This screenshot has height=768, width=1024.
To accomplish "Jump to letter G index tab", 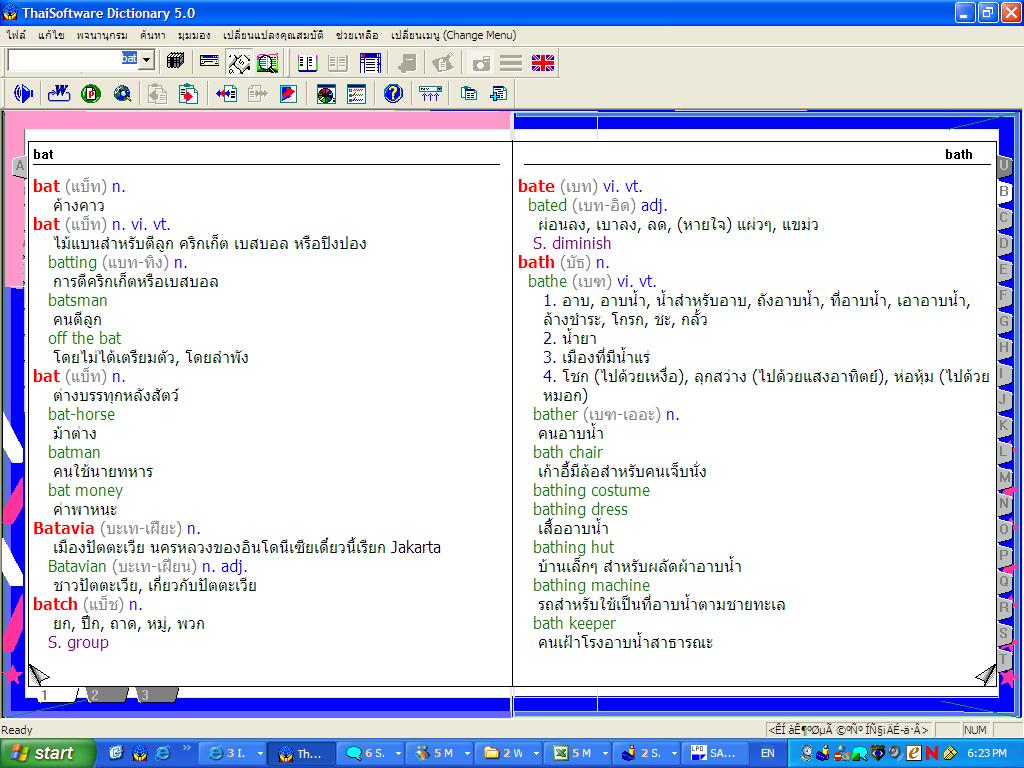I will pyautogui.click(x=1004, y=321).
